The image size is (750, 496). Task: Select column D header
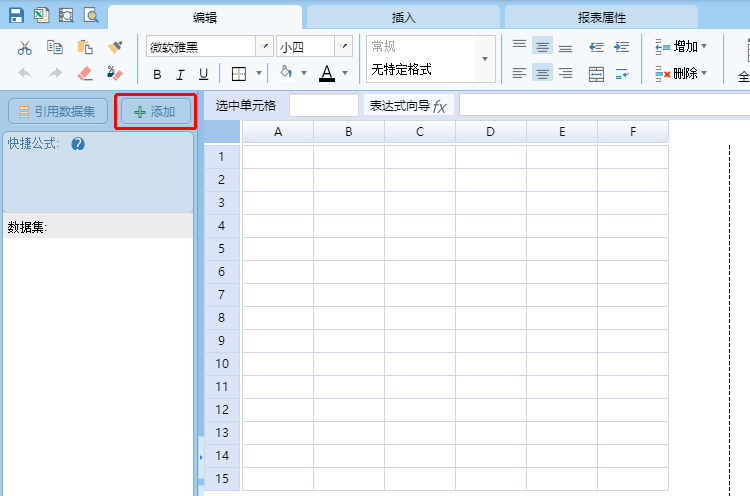point(490,132)
